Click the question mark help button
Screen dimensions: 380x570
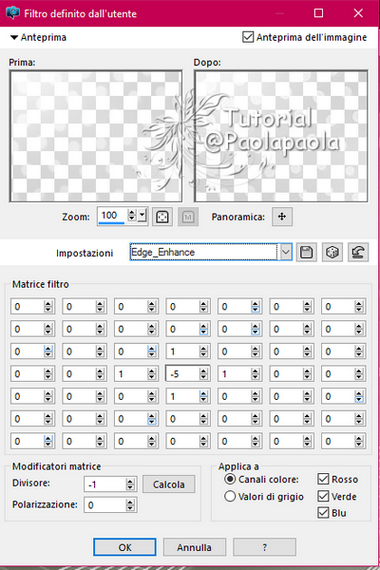tap(264, 547)
